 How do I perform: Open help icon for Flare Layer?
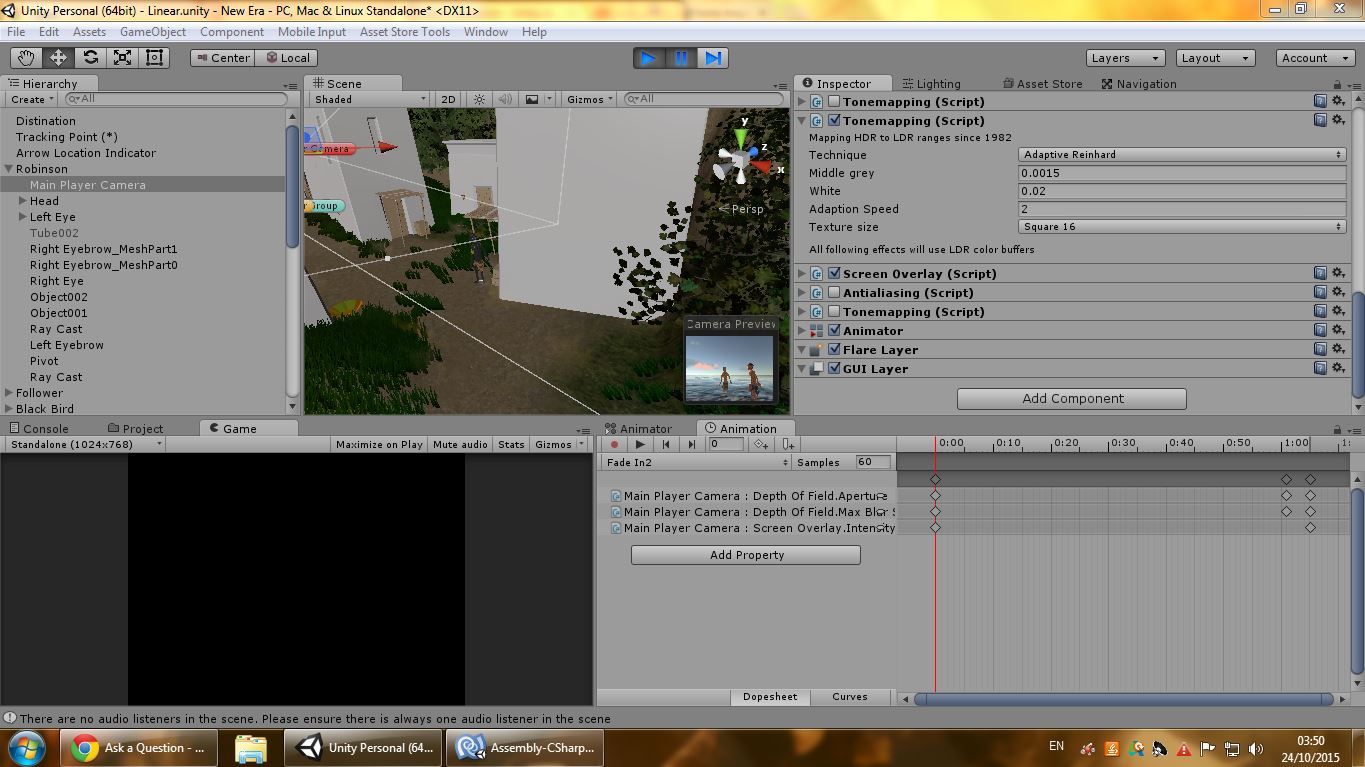pos(1320,350)
